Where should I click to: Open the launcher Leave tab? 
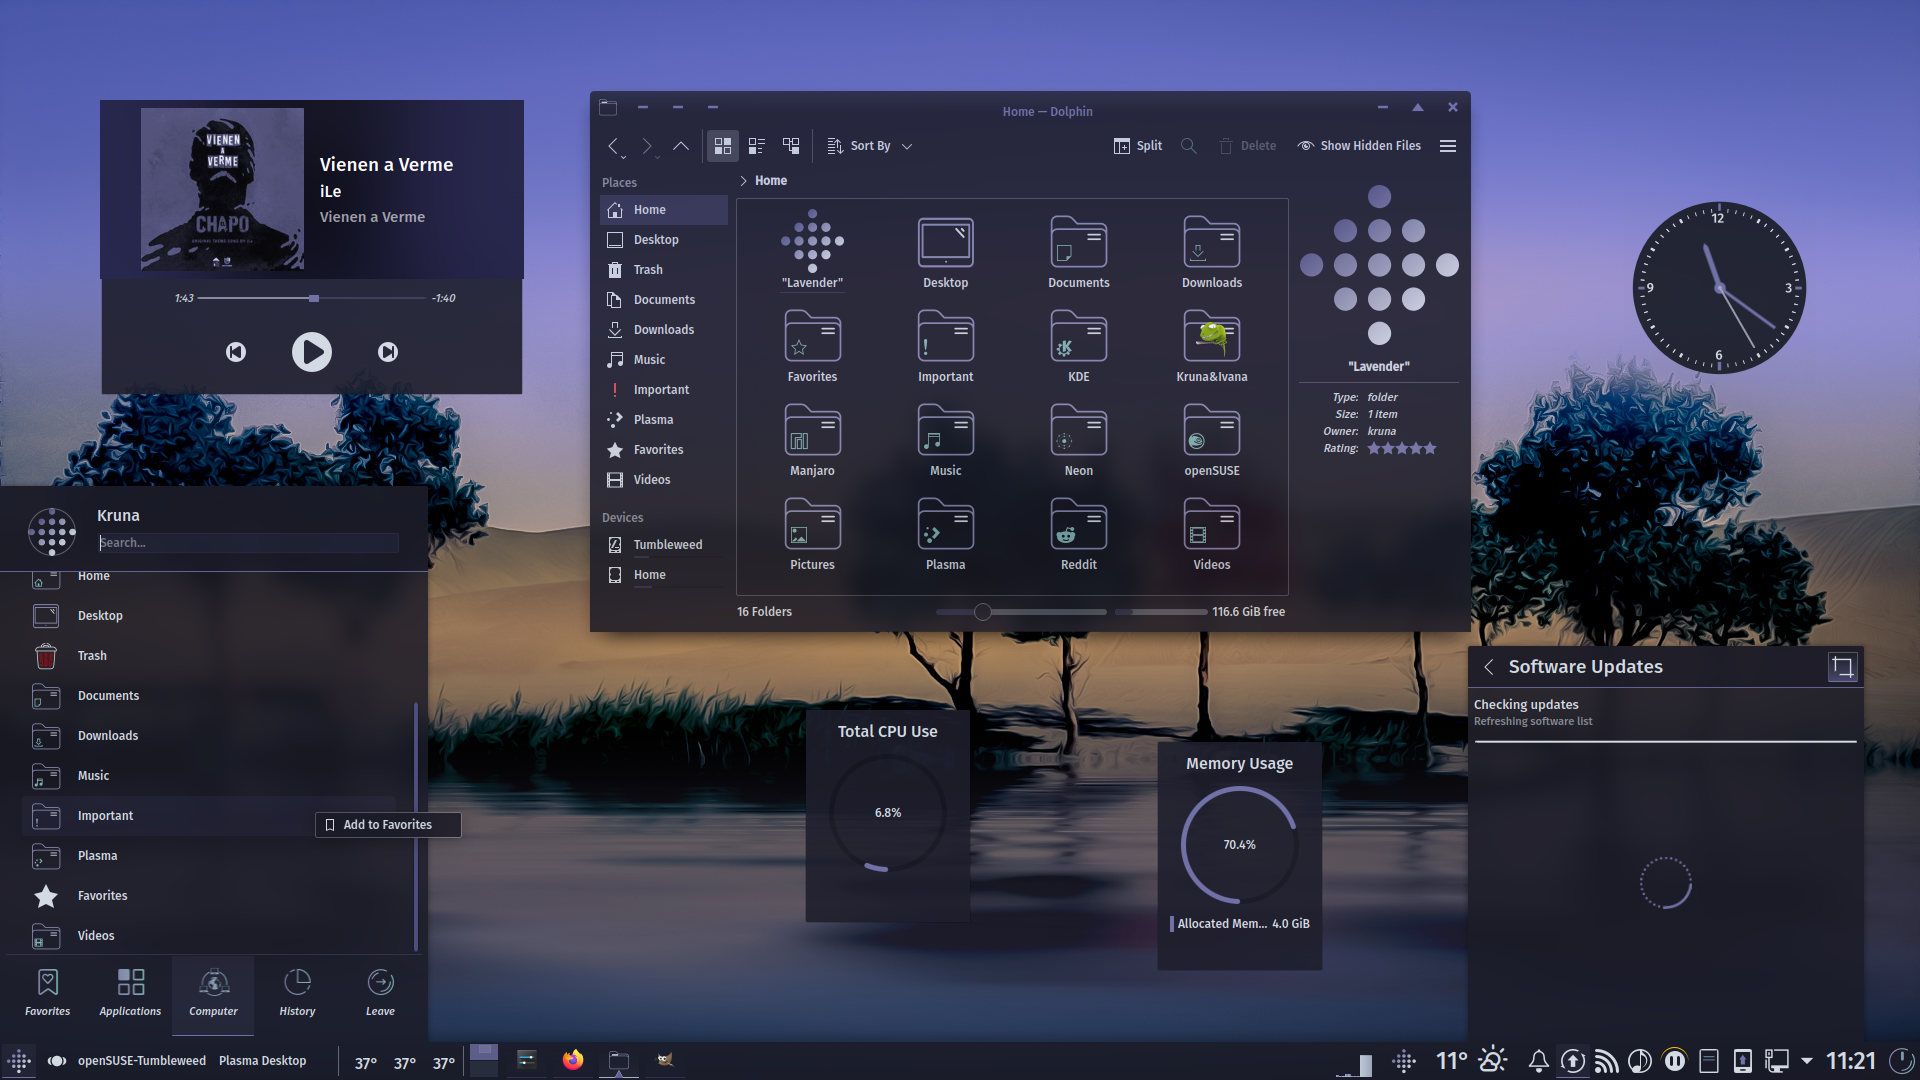click(380, 993)
